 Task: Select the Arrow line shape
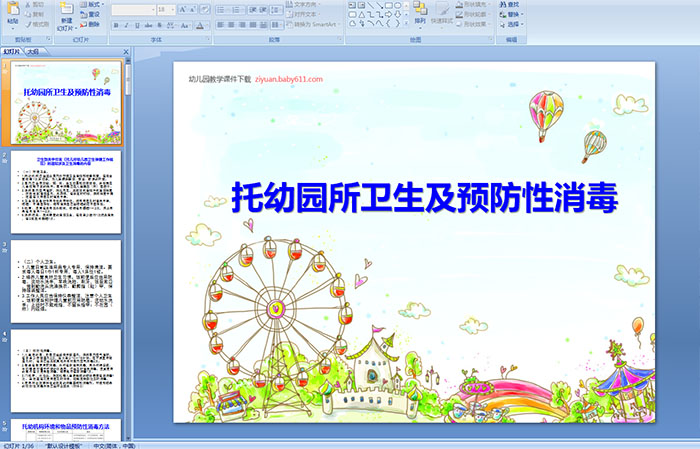pos(380,5)
